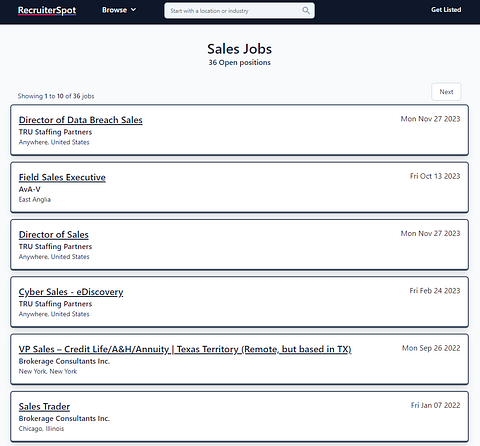Click the Chicago, Illinois location text

(x=41, y=429)
